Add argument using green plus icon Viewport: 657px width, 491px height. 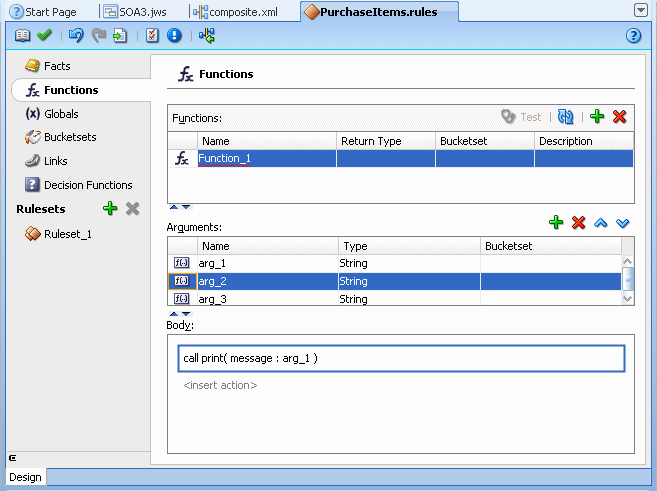tap(556, 222)
